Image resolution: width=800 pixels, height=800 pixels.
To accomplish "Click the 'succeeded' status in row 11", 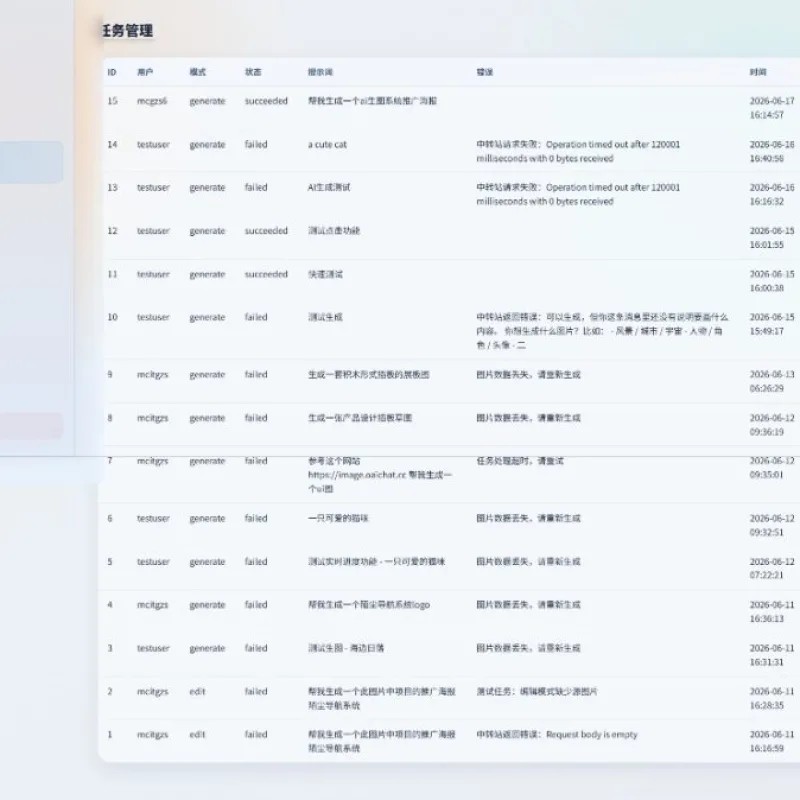I will click(x=266, y=274).
